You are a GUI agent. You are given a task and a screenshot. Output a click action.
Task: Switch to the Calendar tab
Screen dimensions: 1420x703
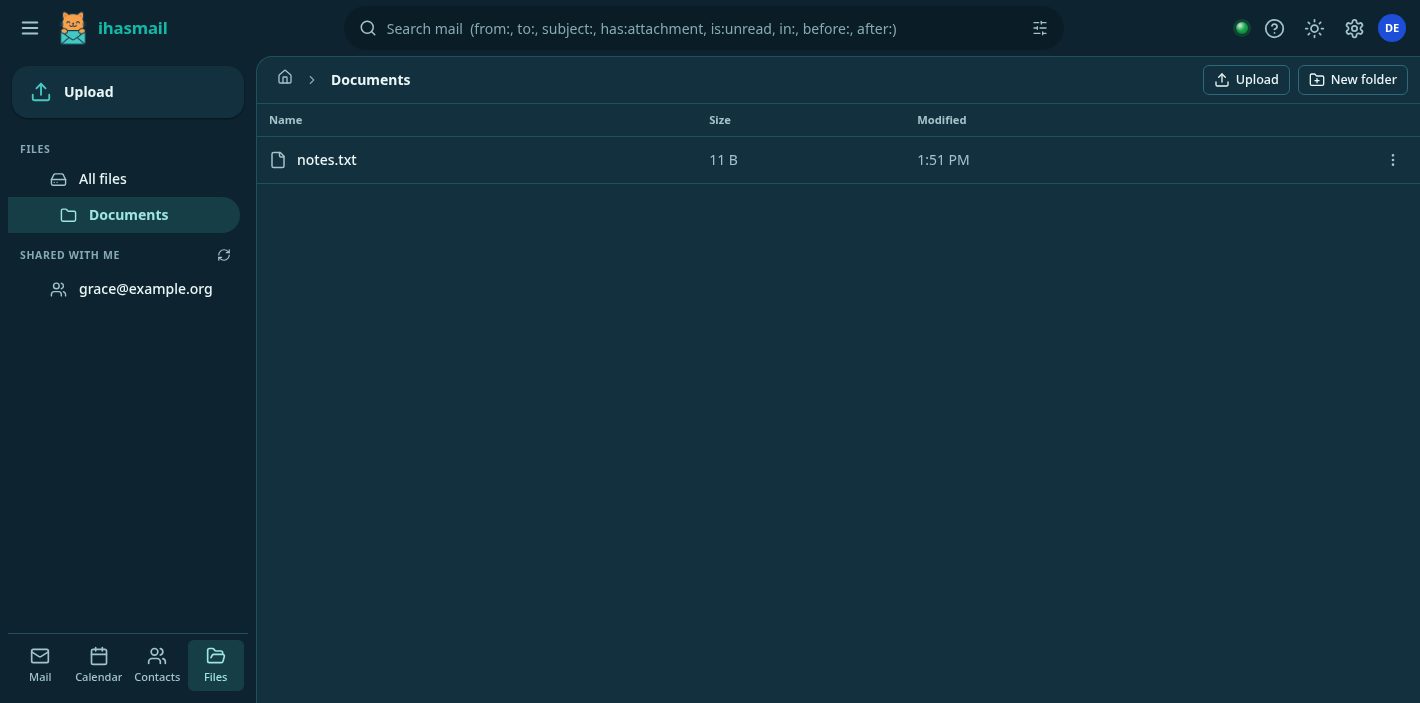99,665
